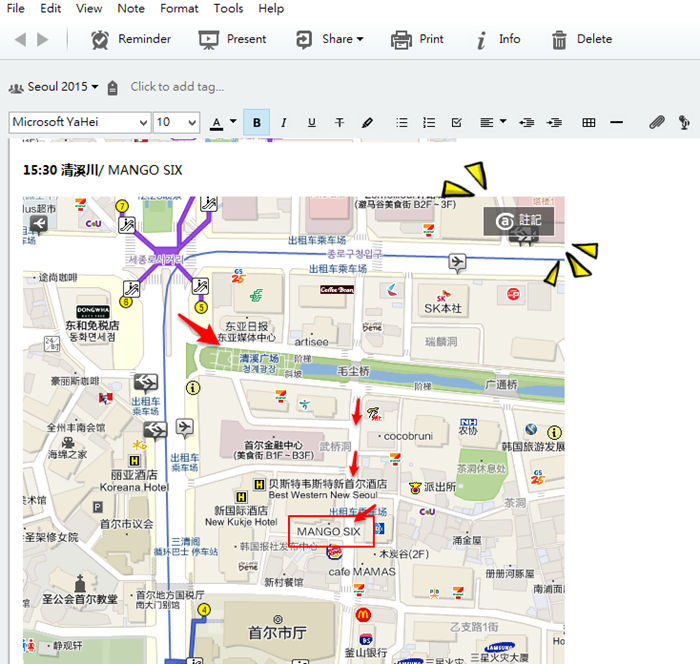Insert a numbered list
700x664 pixels.
[x=429, y=122]
